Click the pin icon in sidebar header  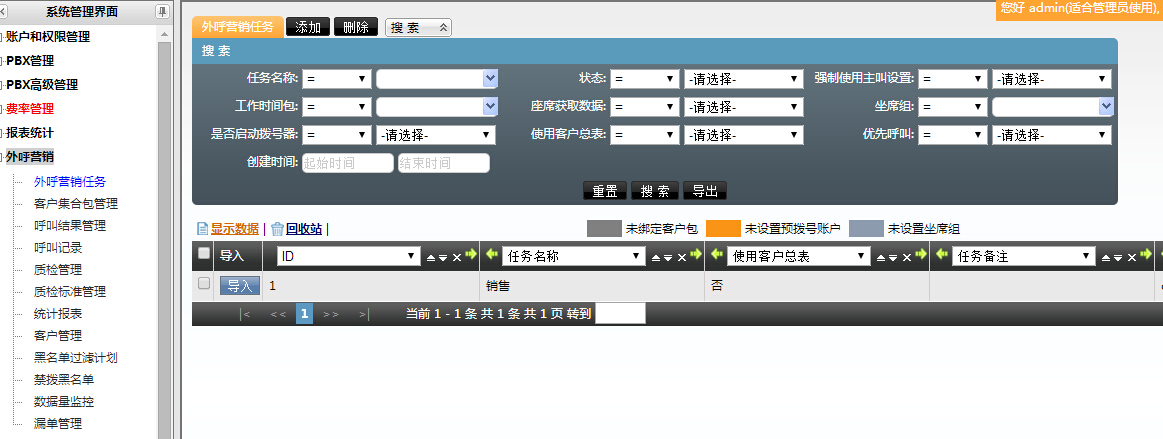coord(162,12)
